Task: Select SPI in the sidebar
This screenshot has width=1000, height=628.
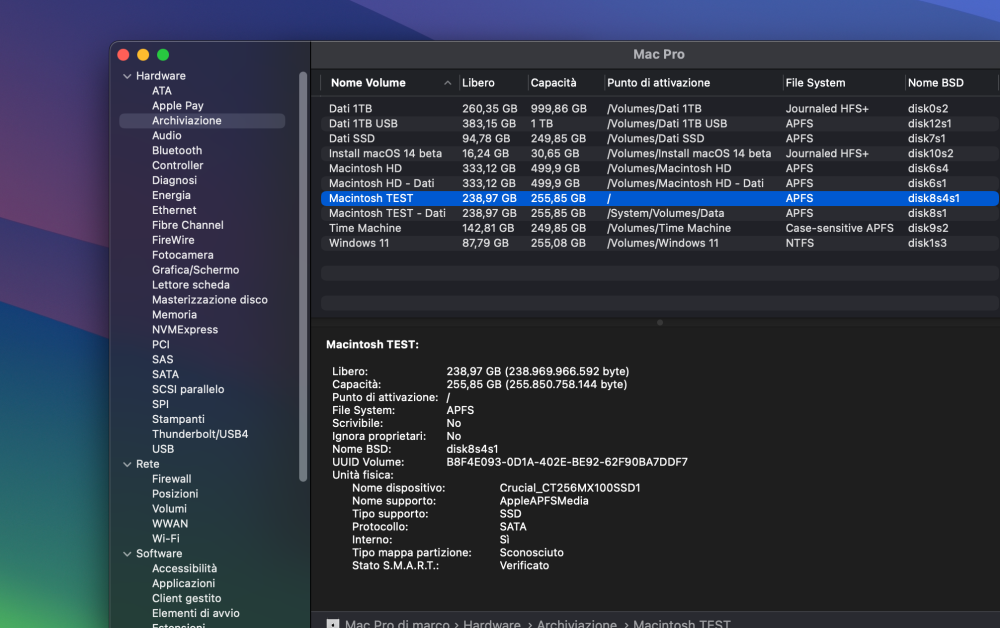Action: pos(160,404)
